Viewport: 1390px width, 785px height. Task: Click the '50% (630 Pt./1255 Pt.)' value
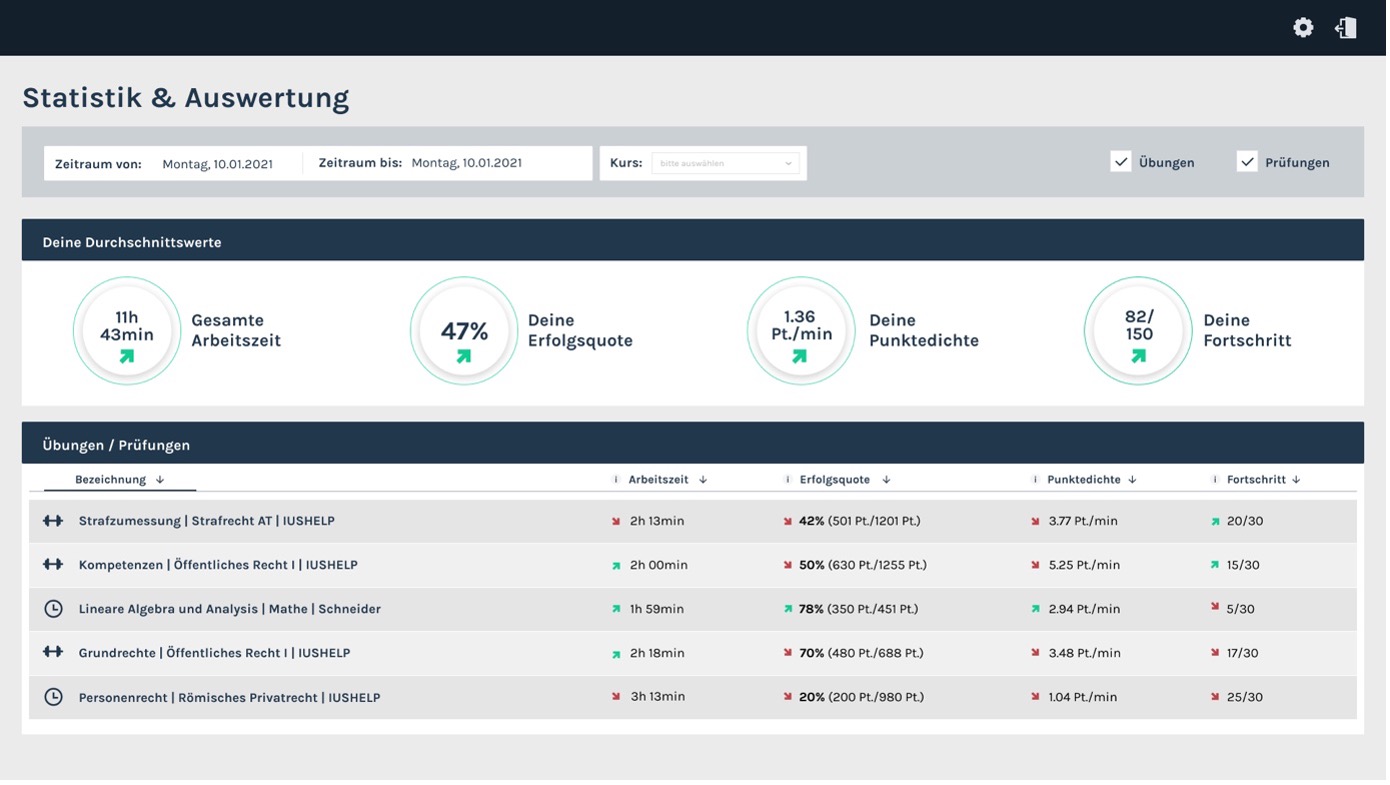coord(862,565)
